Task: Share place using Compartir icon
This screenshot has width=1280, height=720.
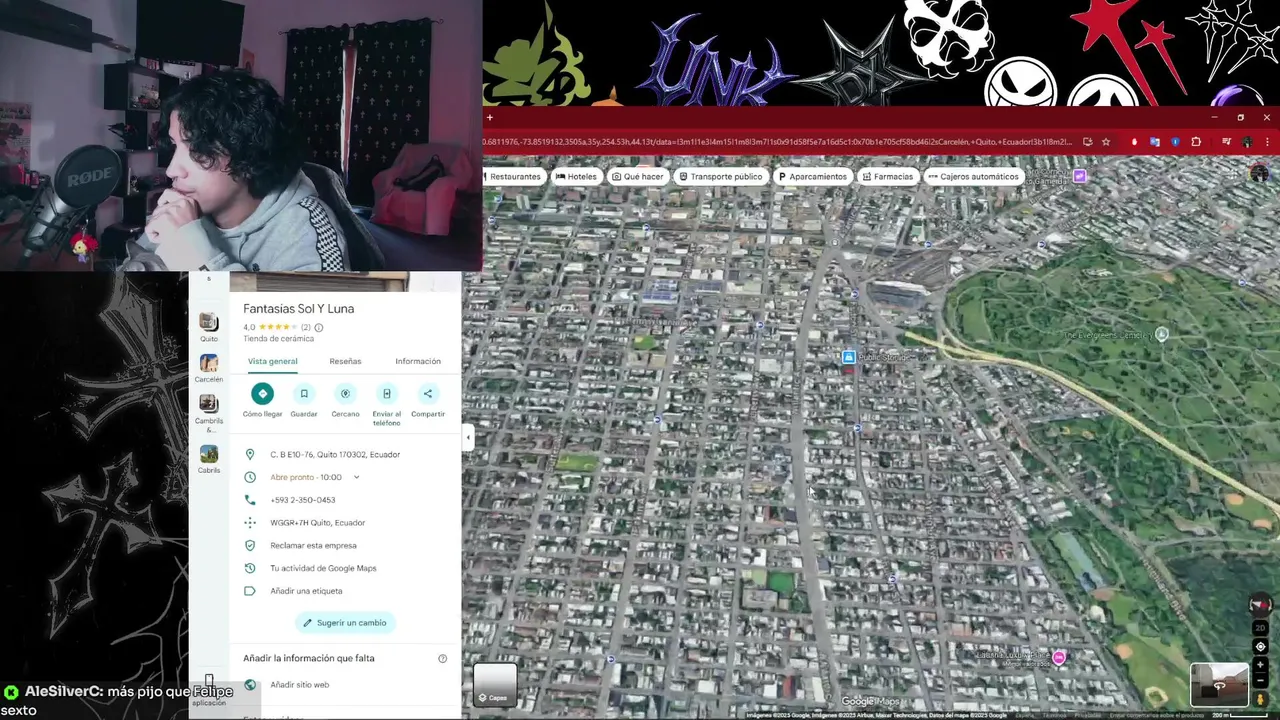Action: (428, 393)
